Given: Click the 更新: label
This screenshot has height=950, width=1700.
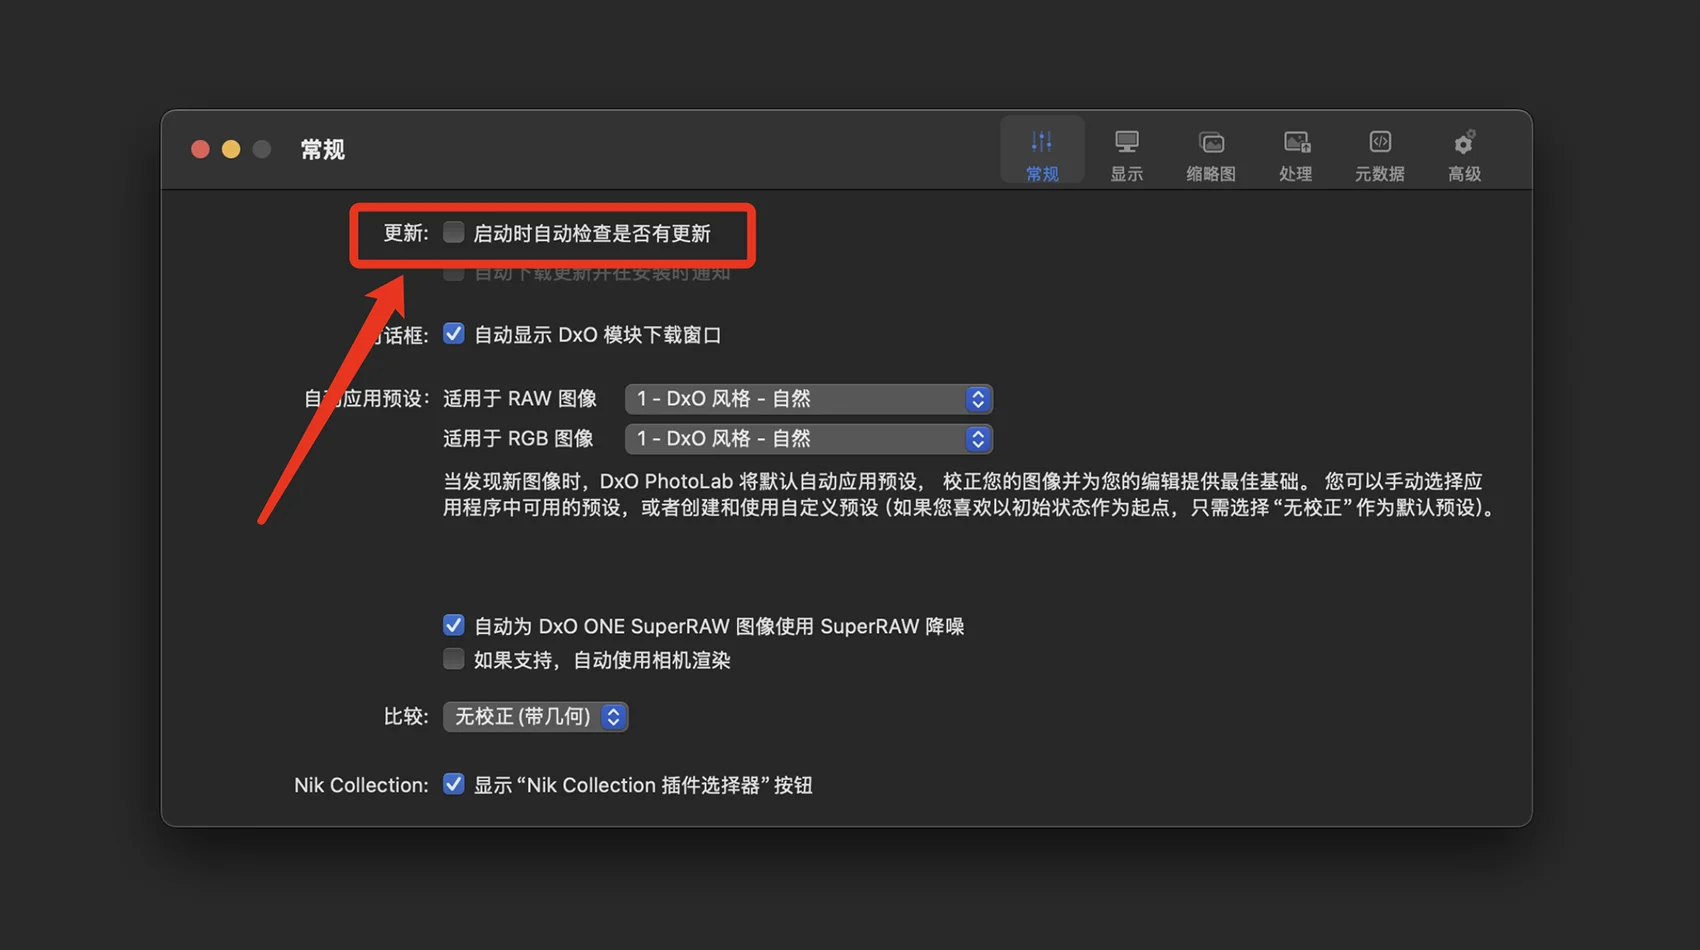Looking at the screenshot, I should tap(405, 233).
